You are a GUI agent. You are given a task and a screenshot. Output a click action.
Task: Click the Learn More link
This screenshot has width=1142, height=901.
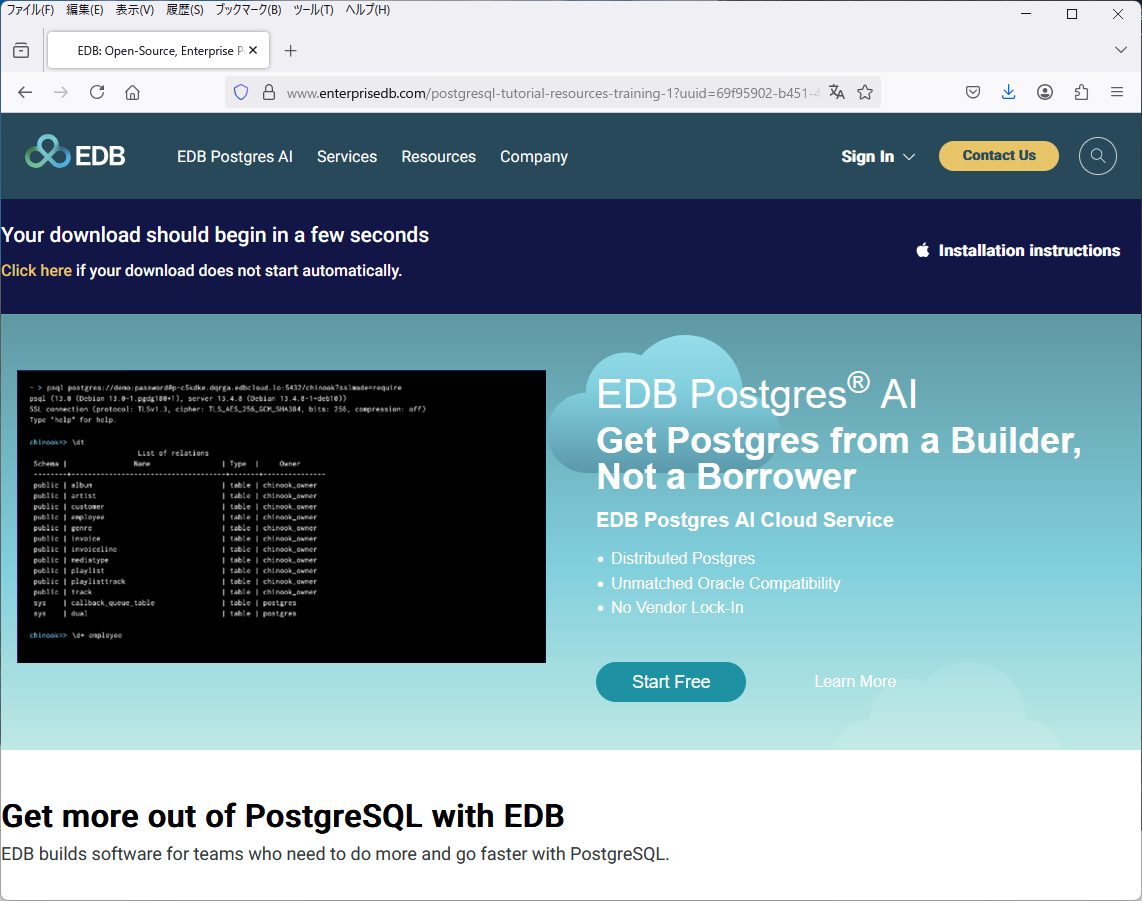tap(855, 682)
